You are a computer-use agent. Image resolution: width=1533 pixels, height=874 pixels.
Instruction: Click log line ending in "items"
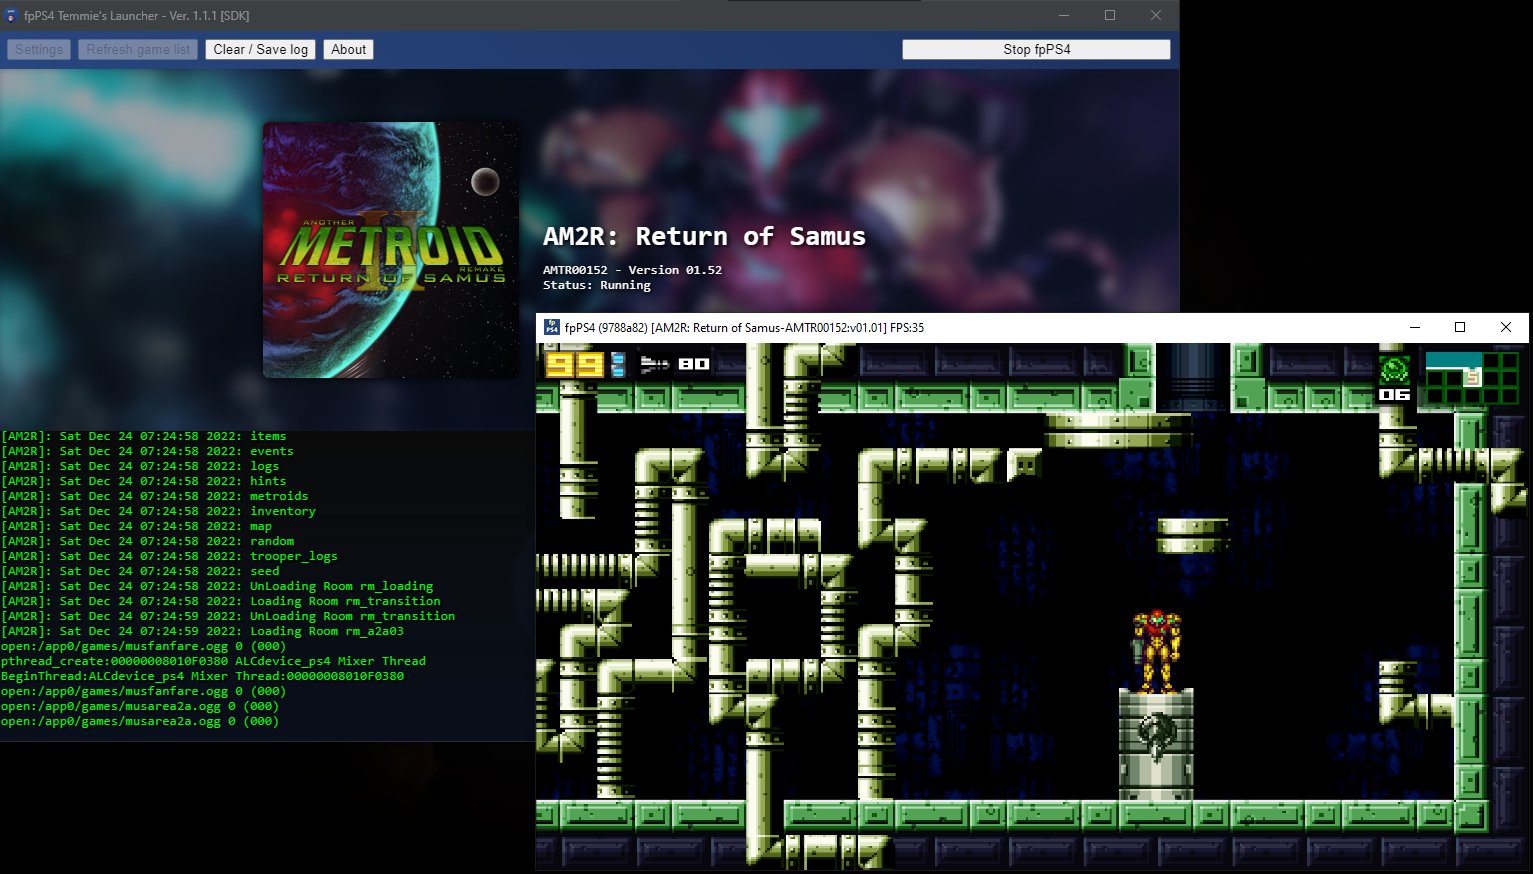pos(144,436)
